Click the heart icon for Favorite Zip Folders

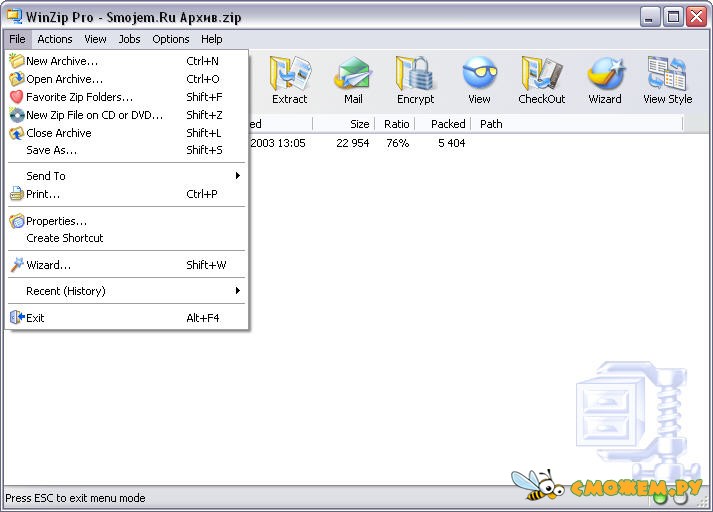coord(16,97)
